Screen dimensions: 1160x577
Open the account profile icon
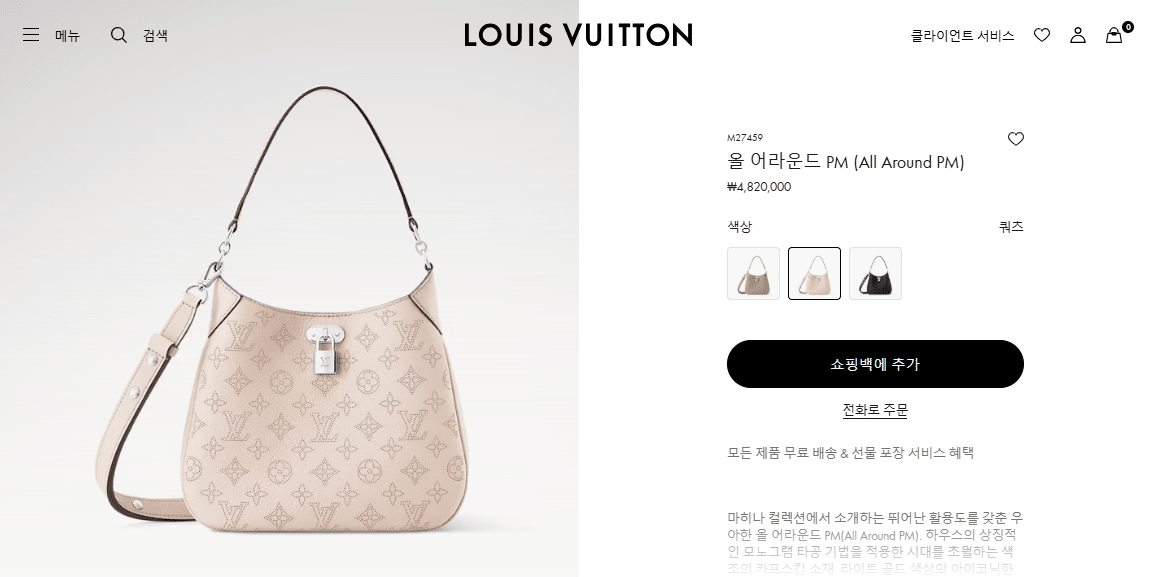[x=1078, y=35]
